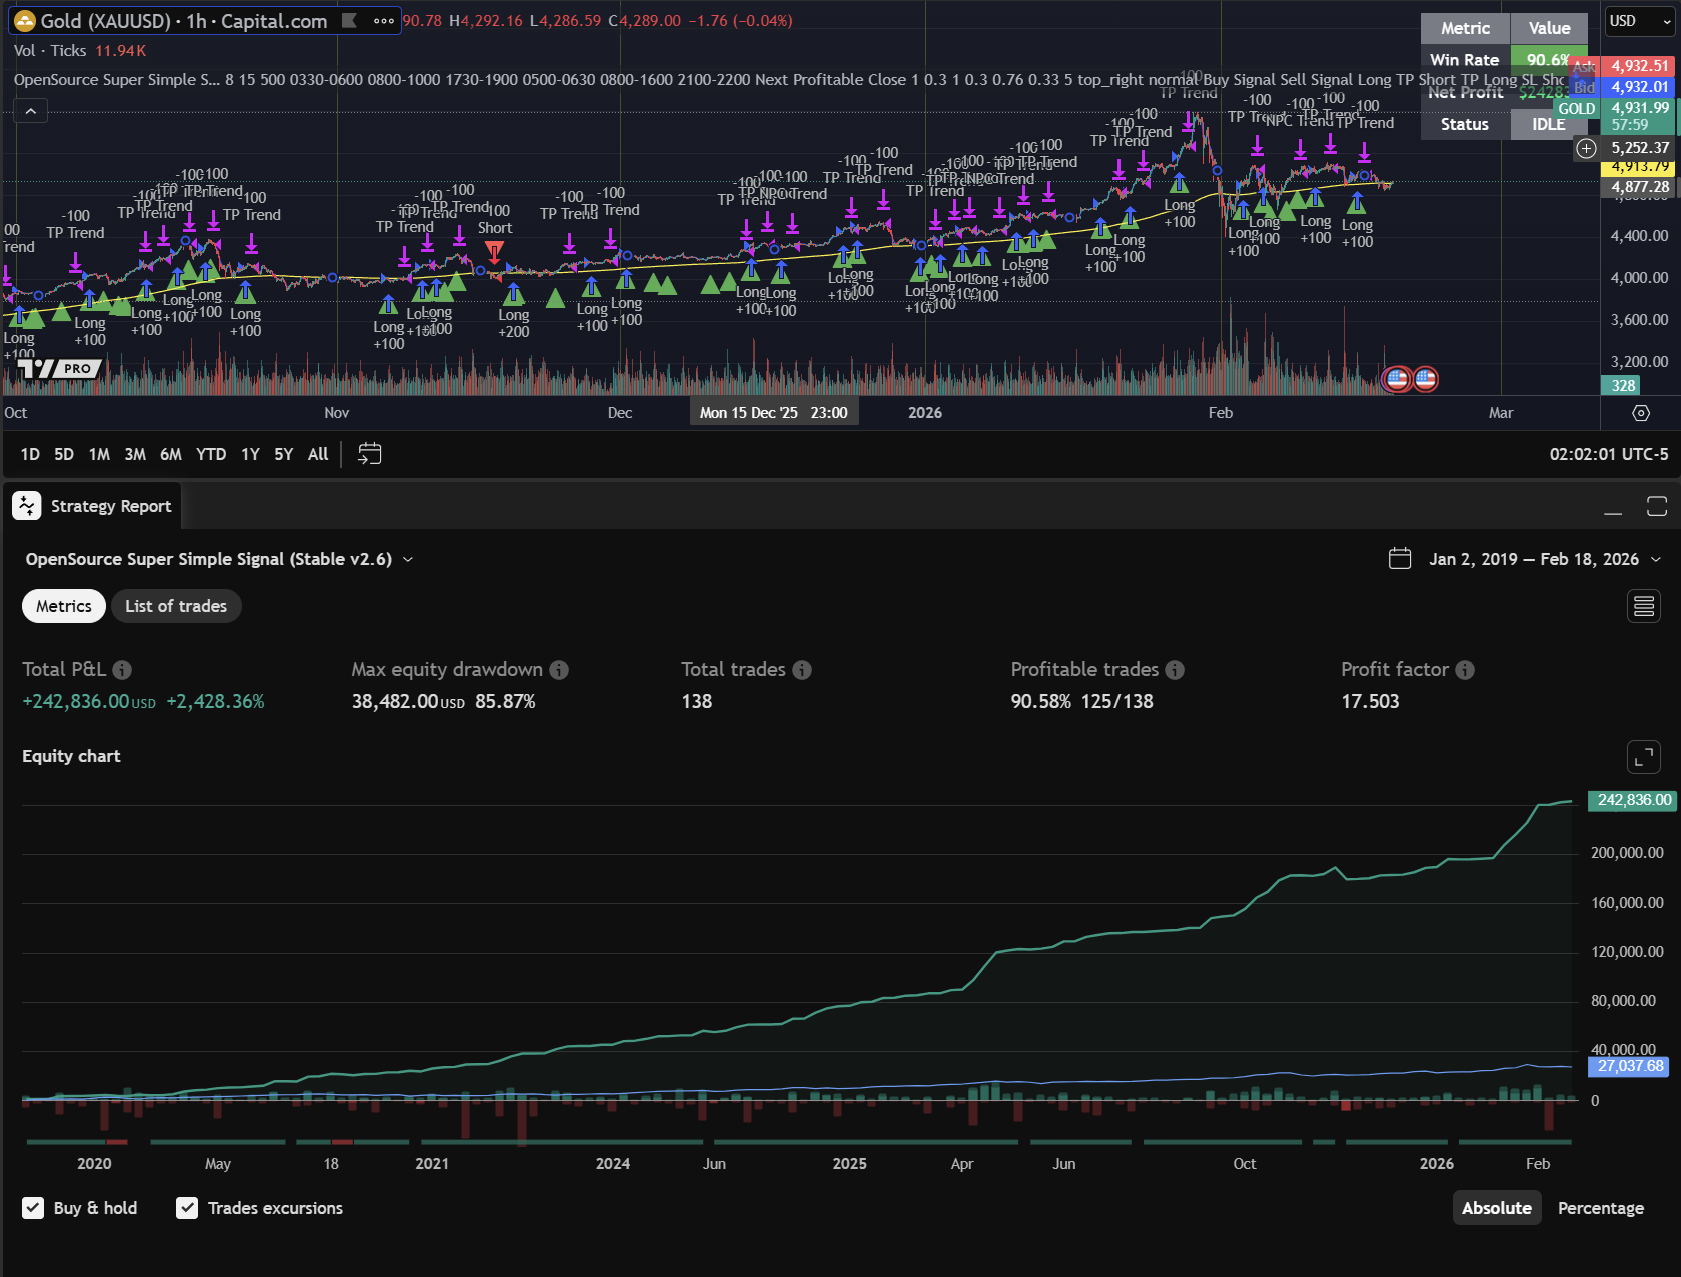Open the backtest date range dropdown
Screen dimensions: 1681x1277
pyautogui.click(x=1526, y=560)
